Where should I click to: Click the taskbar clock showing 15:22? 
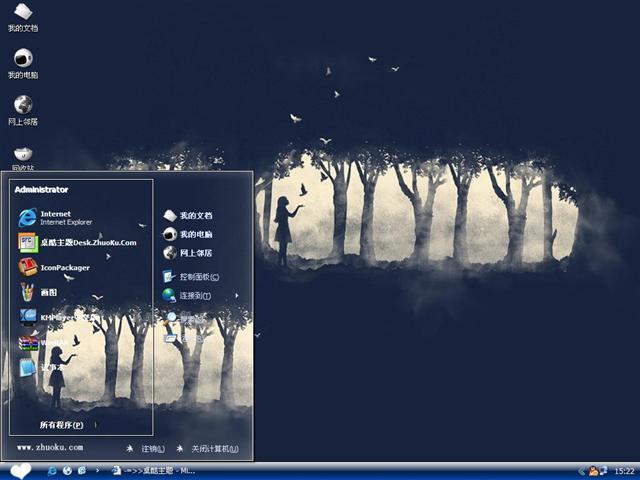click(x=624, y=471)
